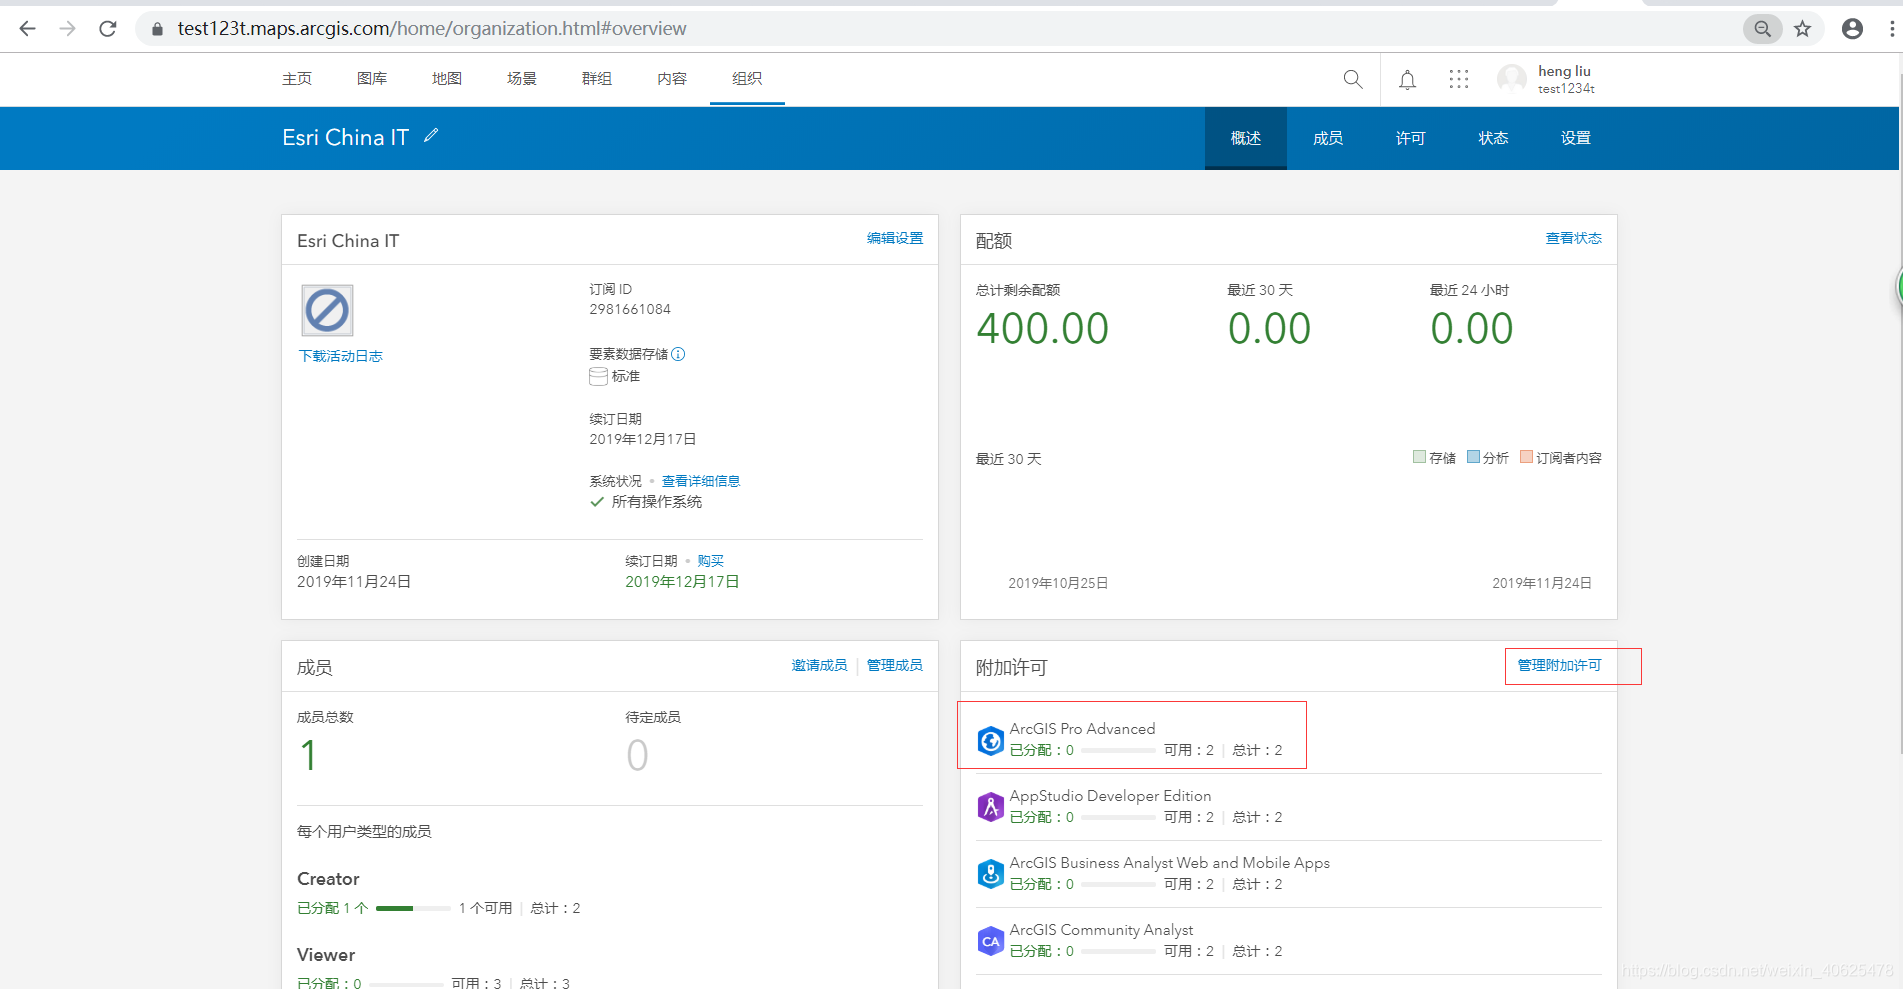Image resolution: width=1903 pixels, height=989 pixels.
Task: Click the ArcGIS Pro Advanced license name
Action: pos(1082,729)
